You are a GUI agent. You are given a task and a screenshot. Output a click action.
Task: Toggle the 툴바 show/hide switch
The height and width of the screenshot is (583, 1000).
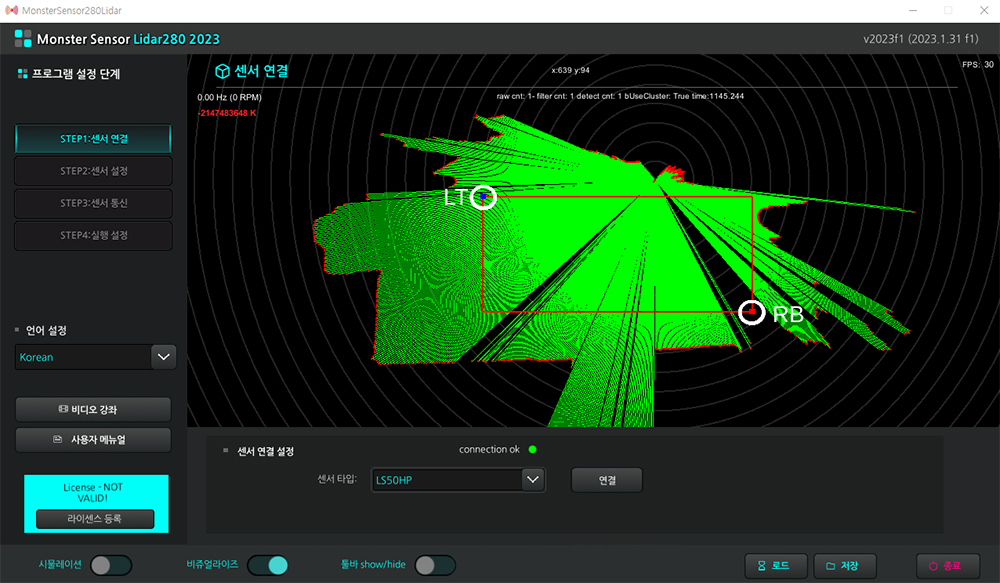(435, 565)
